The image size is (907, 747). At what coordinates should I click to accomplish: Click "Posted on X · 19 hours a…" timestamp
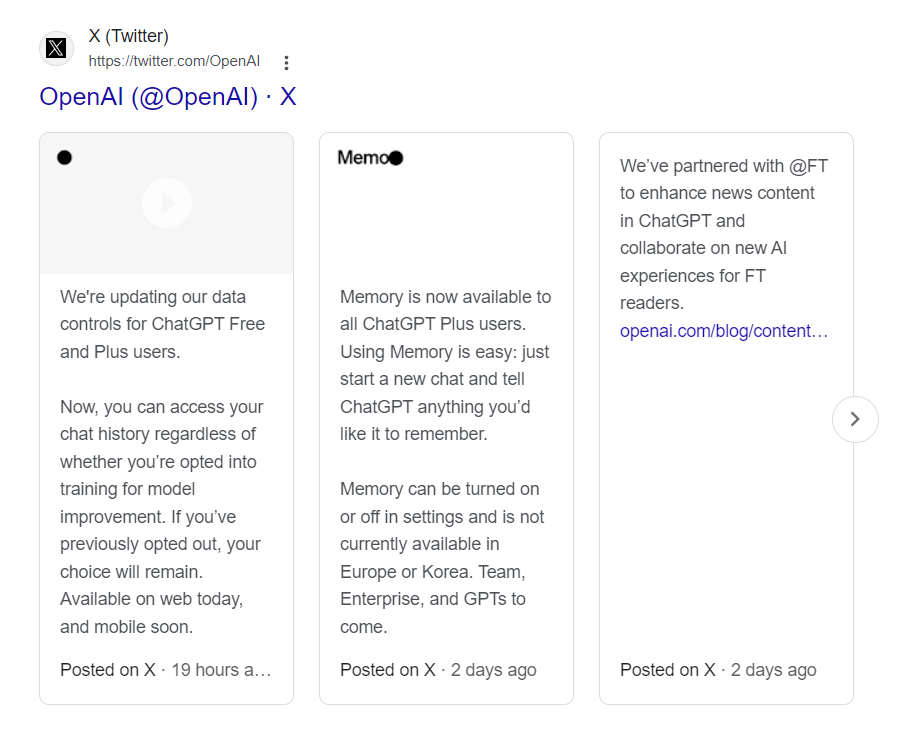click(166, 669)
